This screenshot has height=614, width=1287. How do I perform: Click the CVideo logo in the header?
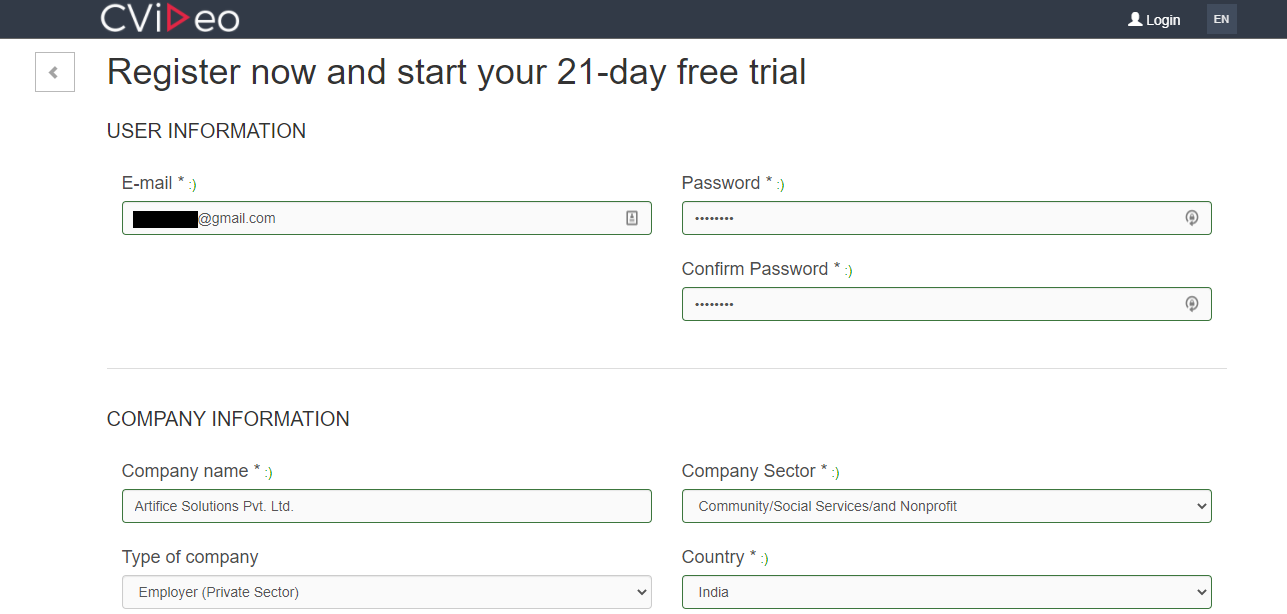click(170, 18)
